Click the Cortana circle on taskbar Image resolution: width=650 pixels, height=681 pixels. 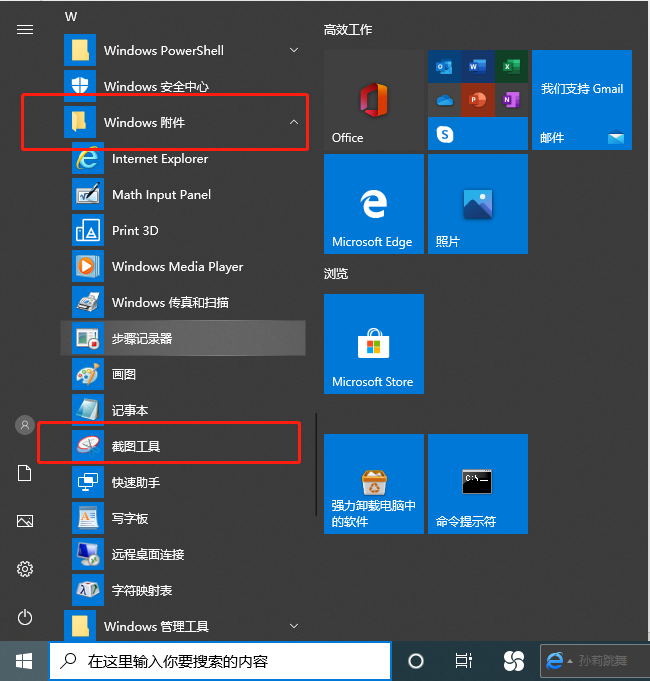[x=416, y=661]
